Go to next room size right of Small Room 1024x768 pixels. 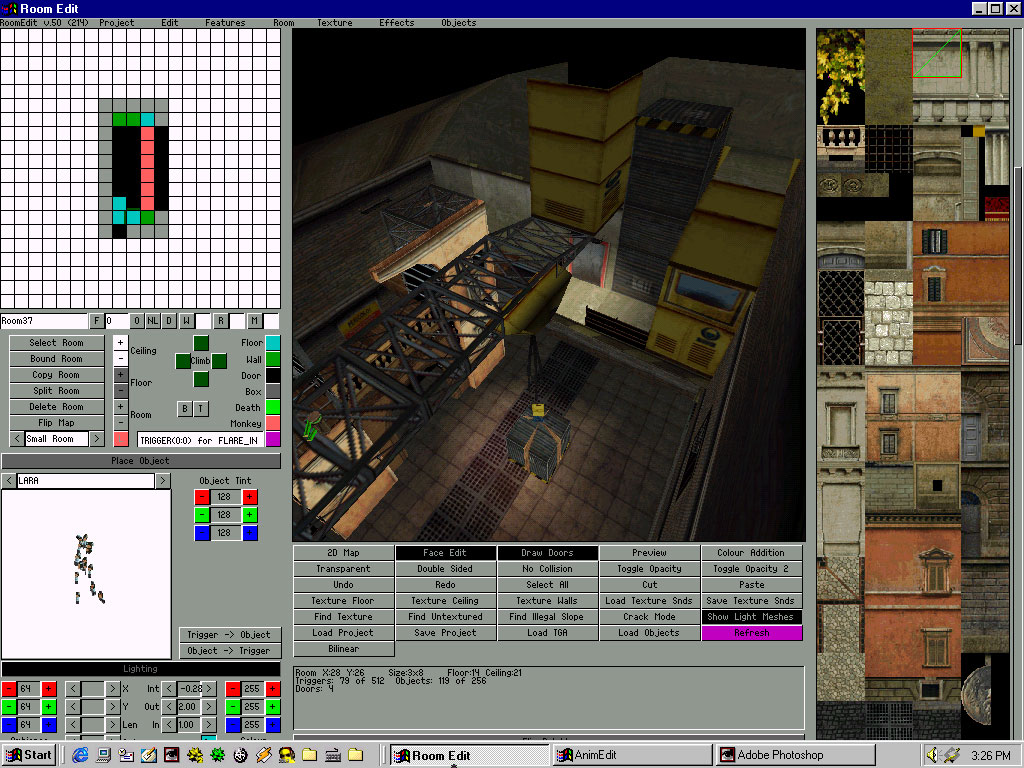97,439
